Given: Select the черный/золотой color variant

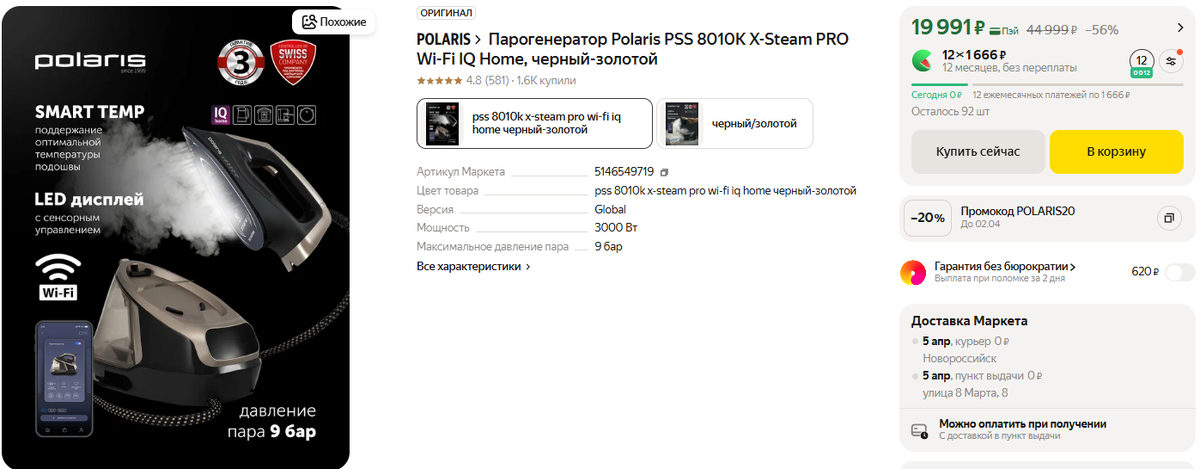Looking at the screenshot, I should (735, 123).
